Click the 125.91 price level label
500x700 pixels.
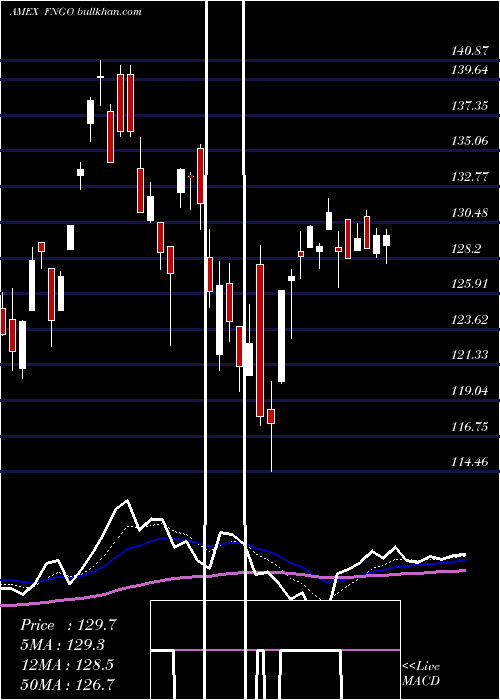470,283
